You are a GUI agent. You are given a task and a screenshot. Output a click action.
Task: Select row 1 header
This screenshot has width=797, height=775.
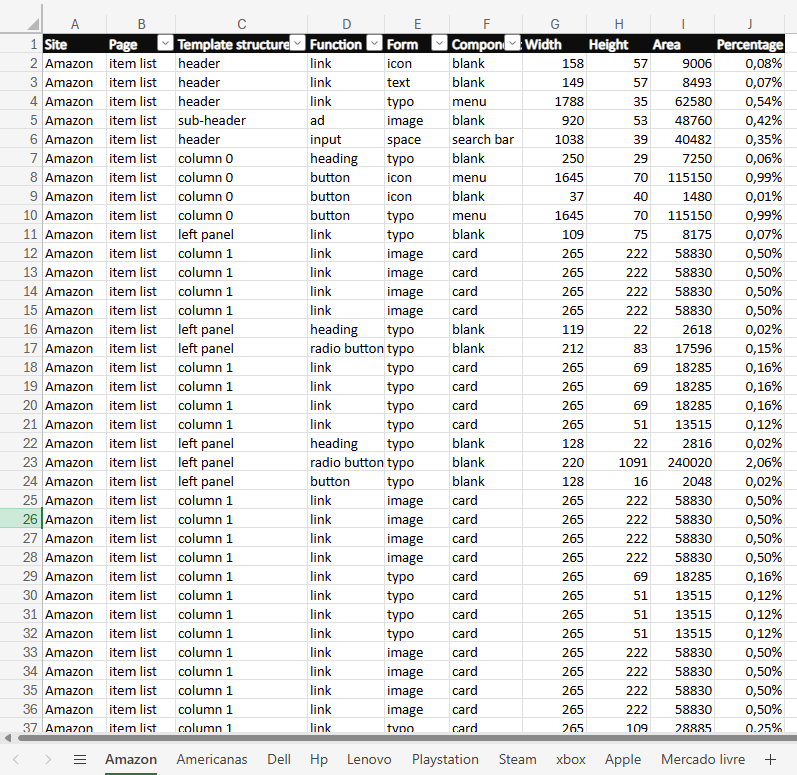[x=20, y=44]
